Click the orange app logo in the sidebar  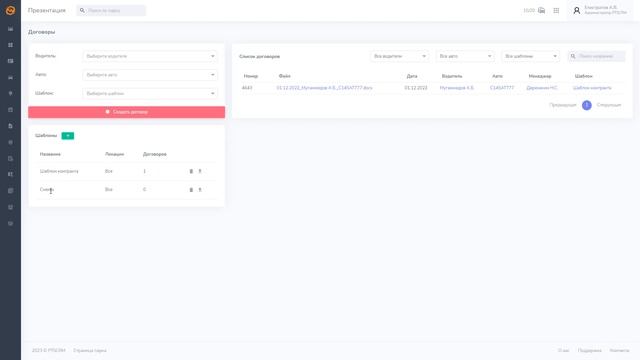[10, 10]
